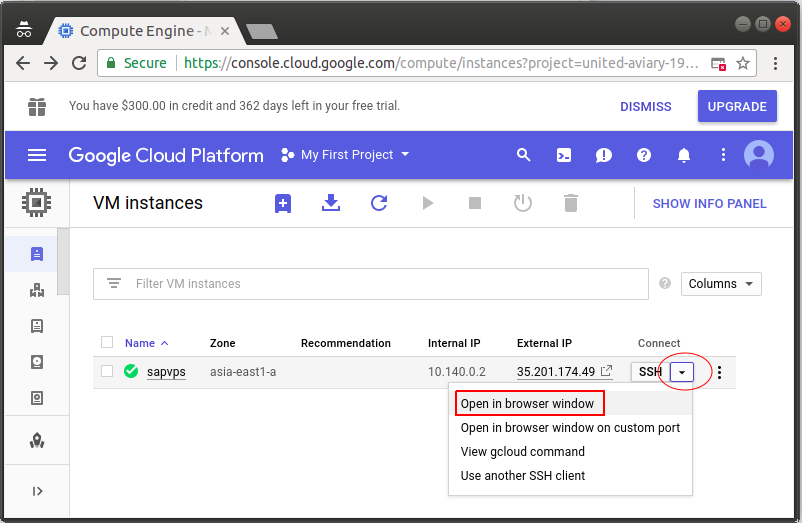Open external IP link icon
Image resolution: width=802 pixels, height=523 pixels.
point(607,371)
